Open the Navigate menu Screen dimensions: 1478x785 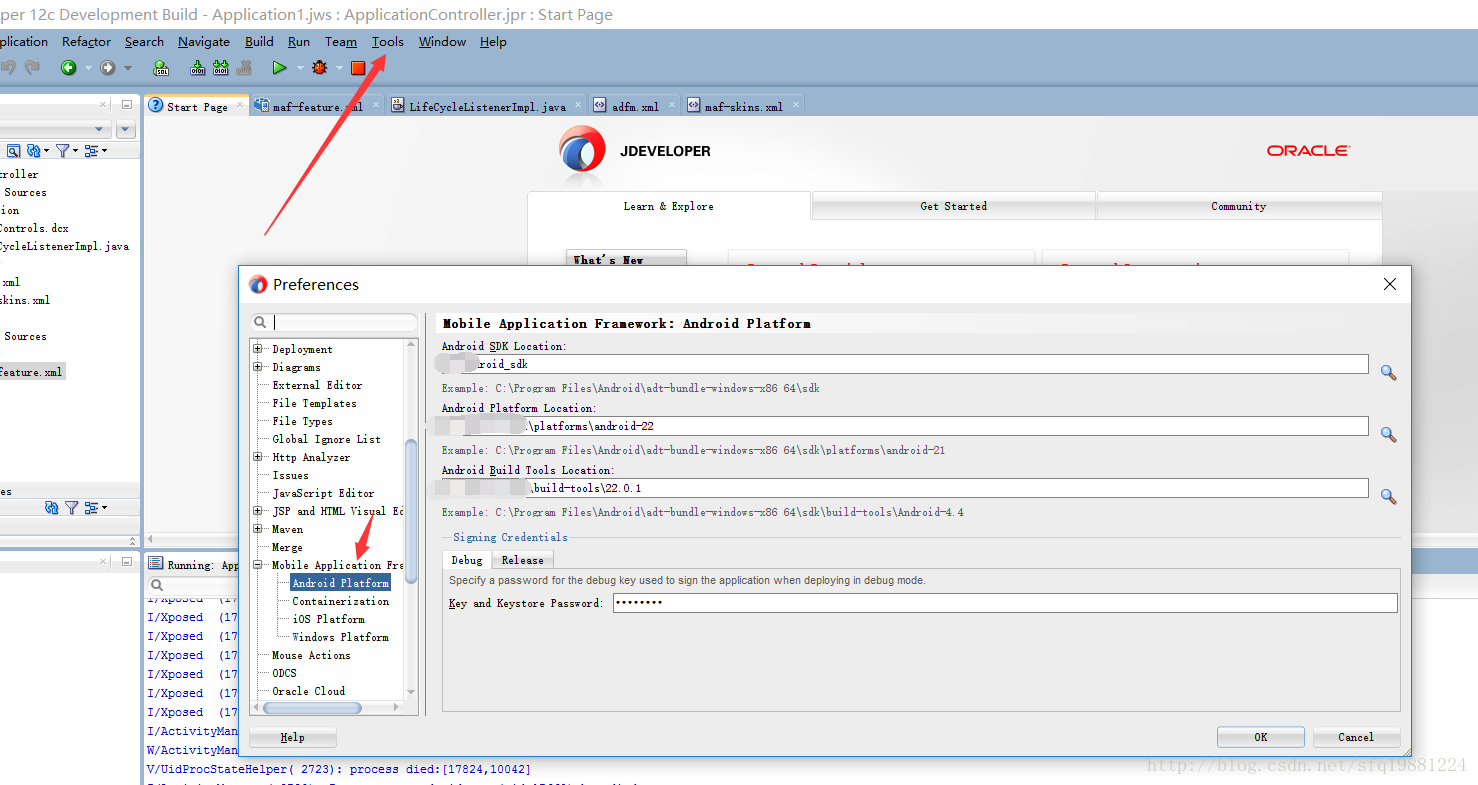pos(204,42)
